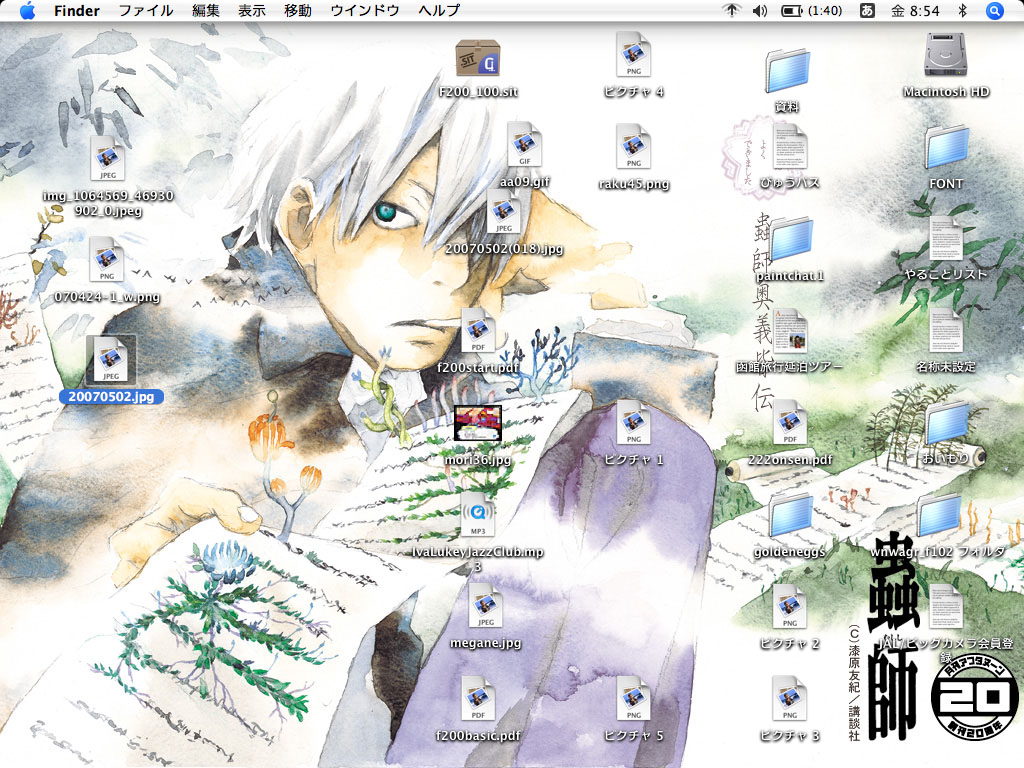The image size is (1024, 768).
Task: Select the aa09.gif file icon
Action: [524, 144]
